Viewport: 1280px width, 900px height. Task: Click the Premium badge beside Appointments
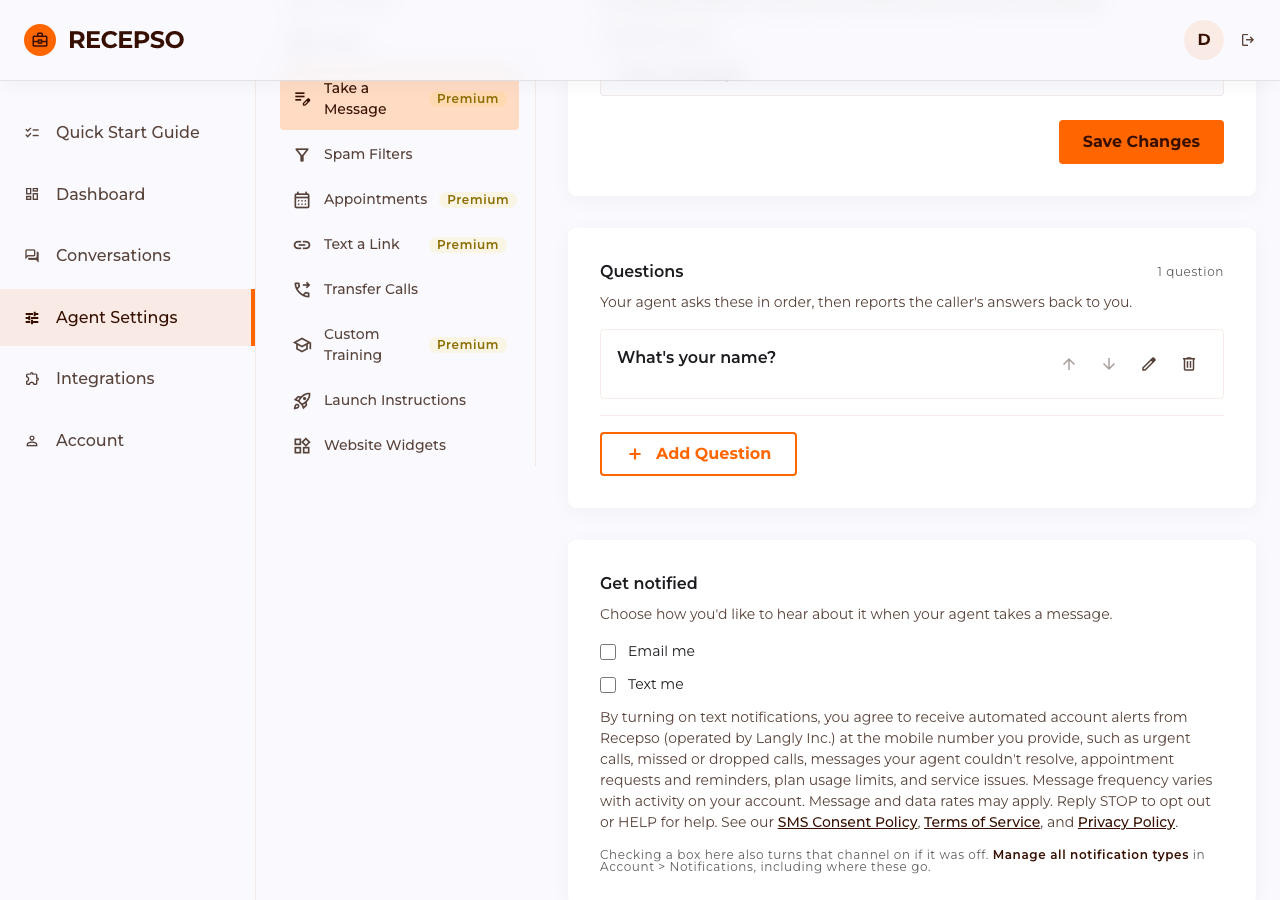(x=478, y=200)
